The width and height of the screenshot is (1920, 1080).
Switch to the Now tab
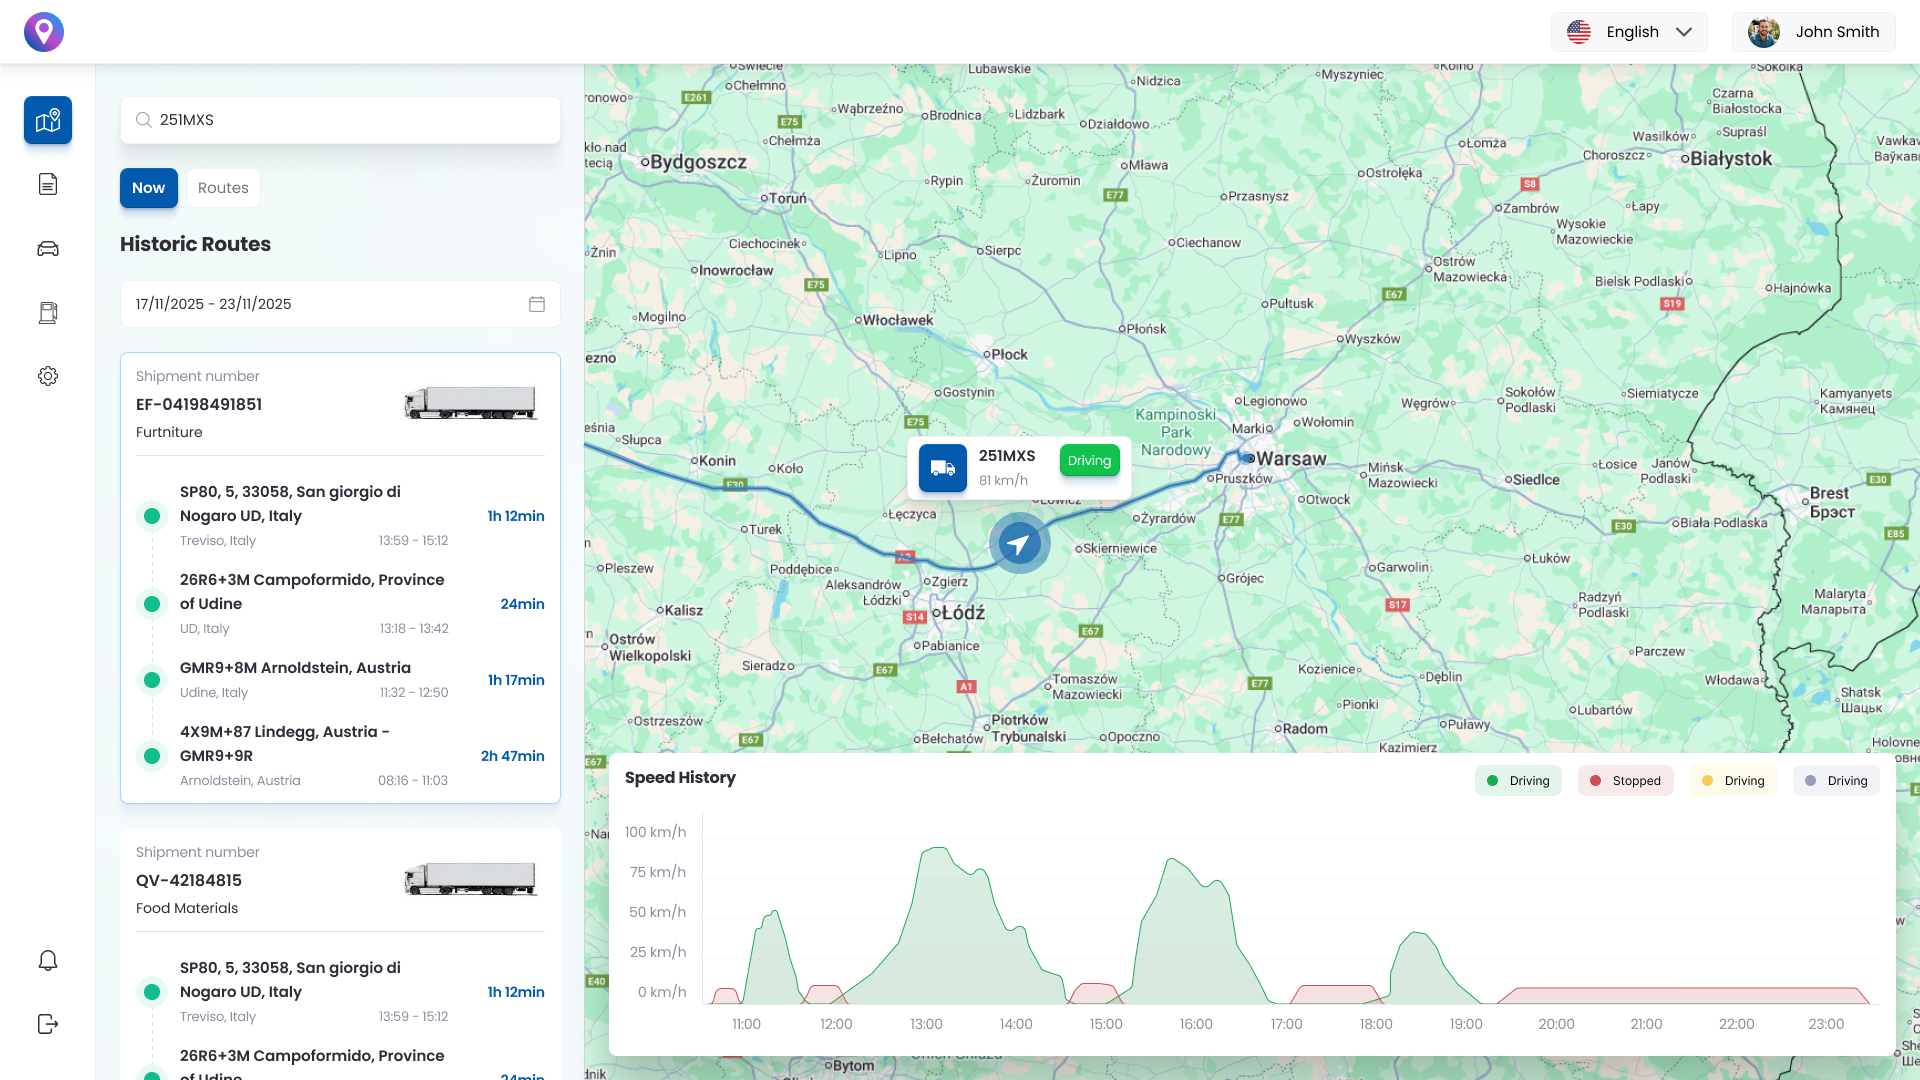[149, 188]
